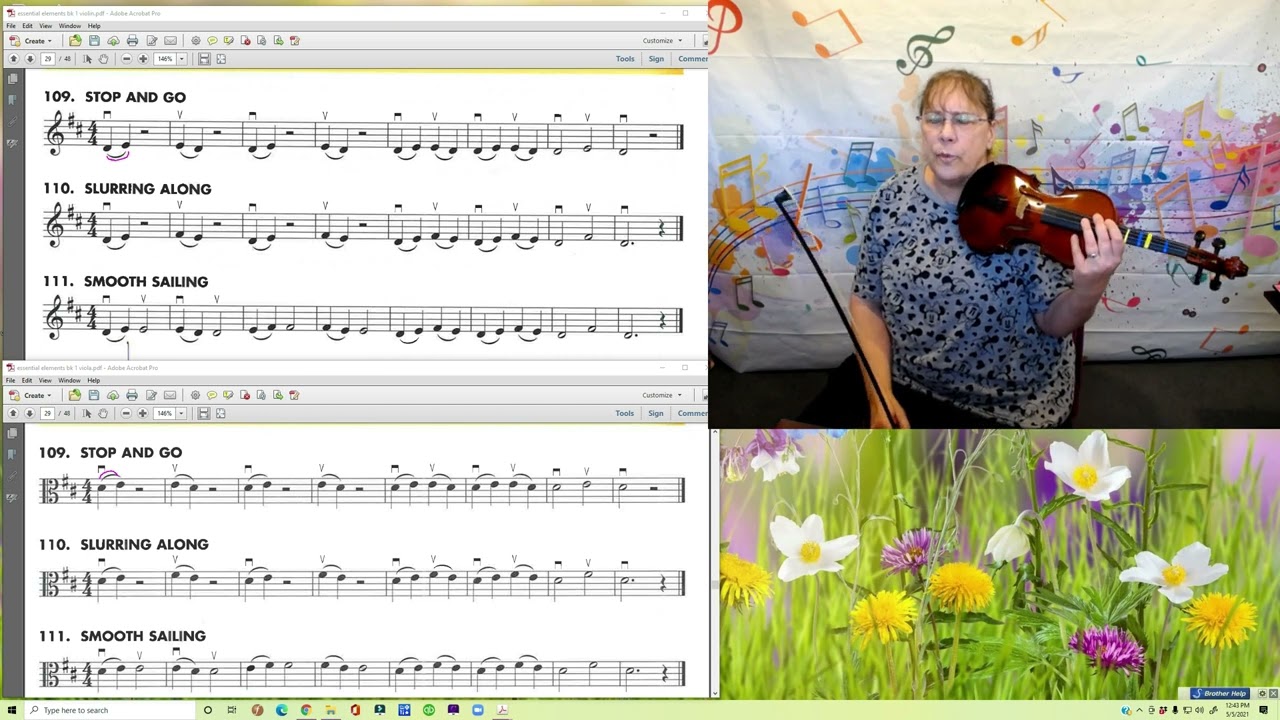Save the viola PDF using the floppy icon
This screenshot has width=1280, height=720.
click(94, 395)
